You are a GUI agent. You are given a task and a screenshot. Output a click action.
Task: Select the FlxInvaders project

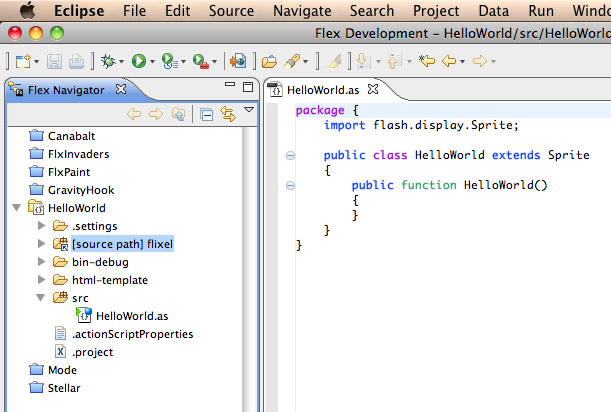pos(78,154)
